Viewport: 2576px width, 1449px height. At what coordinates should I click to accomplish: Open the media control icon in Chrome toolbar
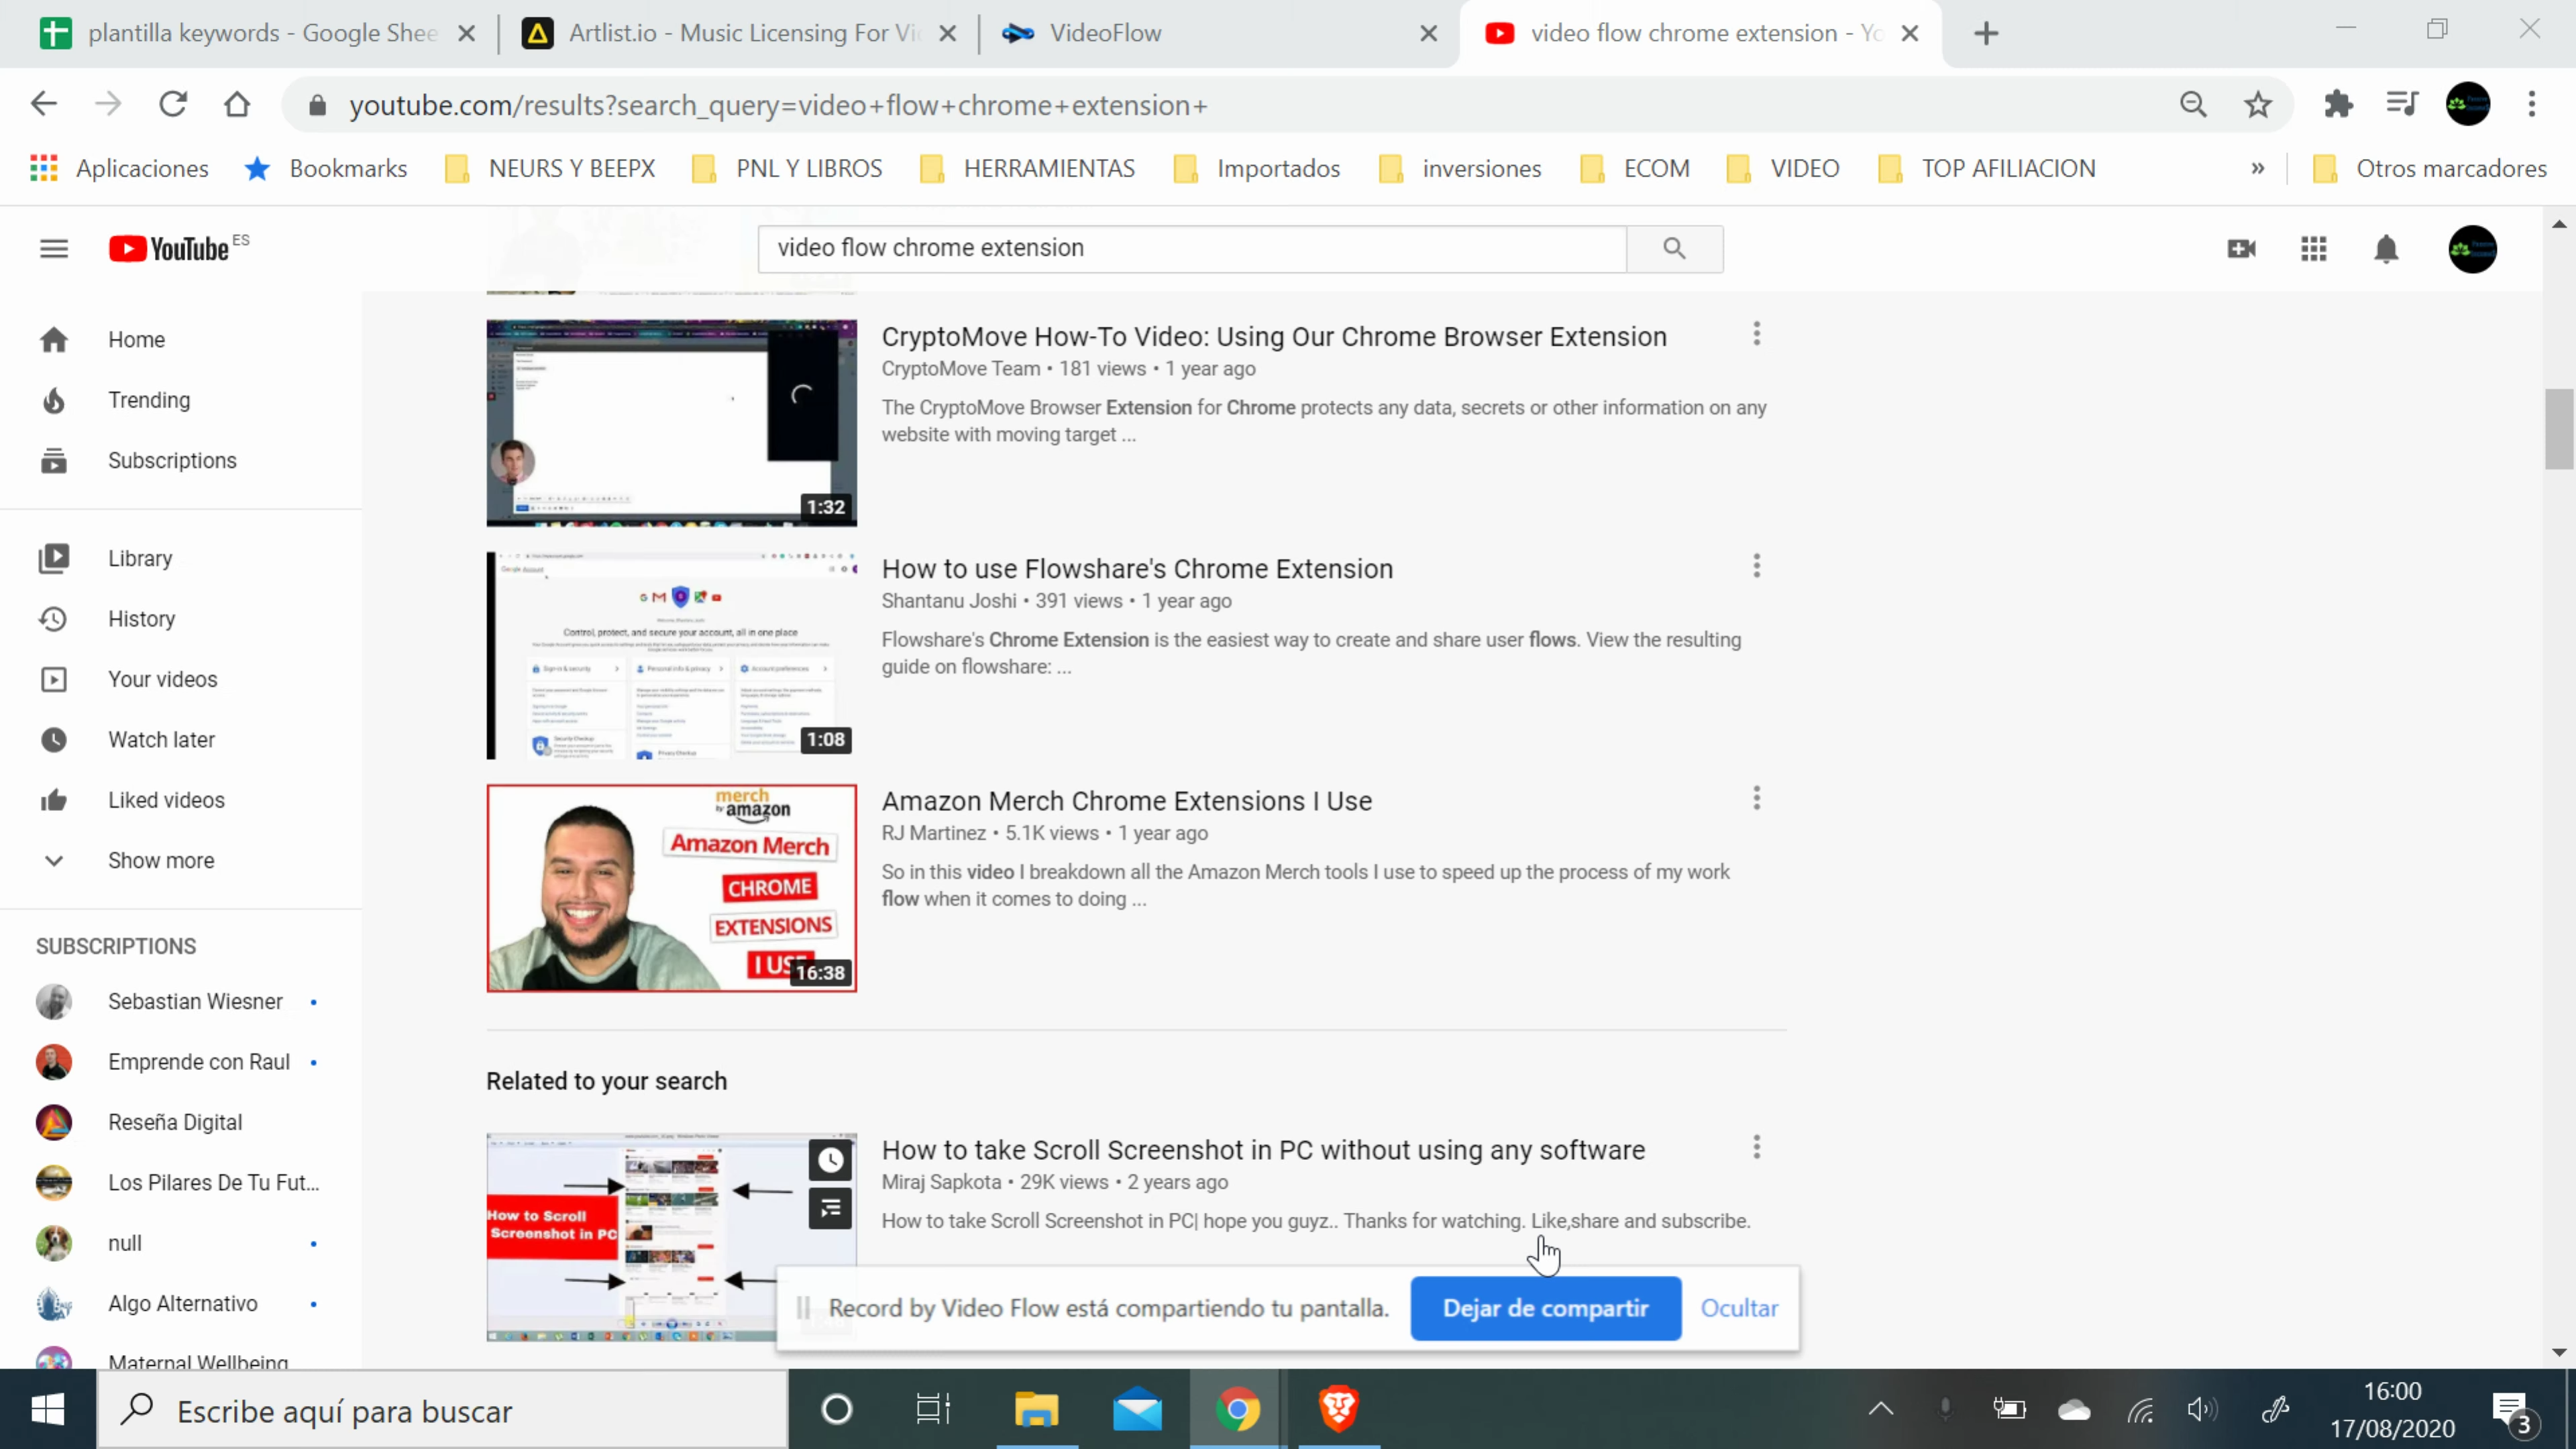[2402, 104]
